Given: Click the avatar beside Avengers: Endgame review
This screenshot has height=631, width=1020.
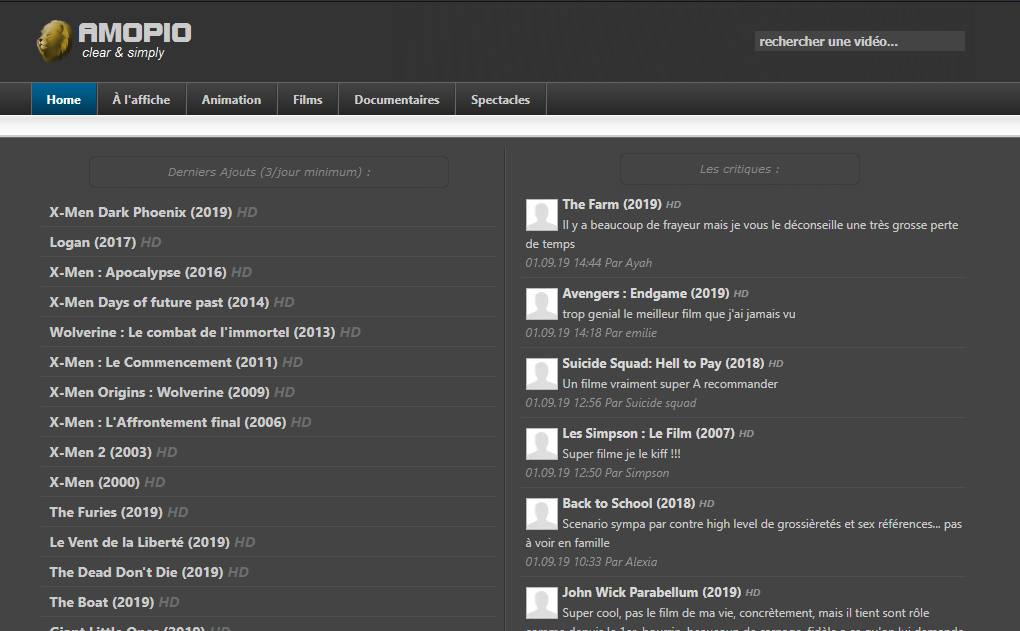Looking at the screenshot, I should (542, 304).
